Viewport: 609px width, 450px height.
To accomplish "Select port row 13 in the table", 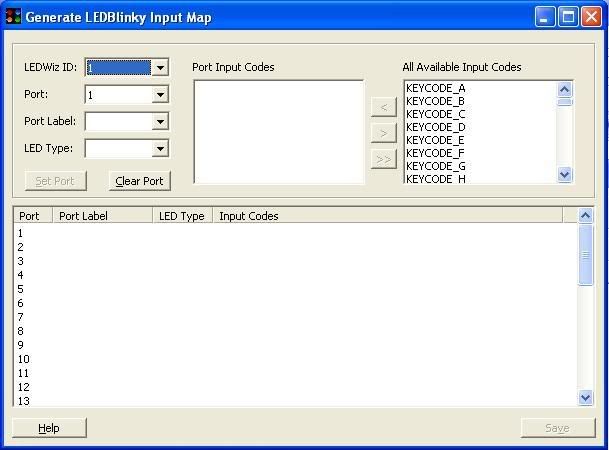I will click(295, 401).
